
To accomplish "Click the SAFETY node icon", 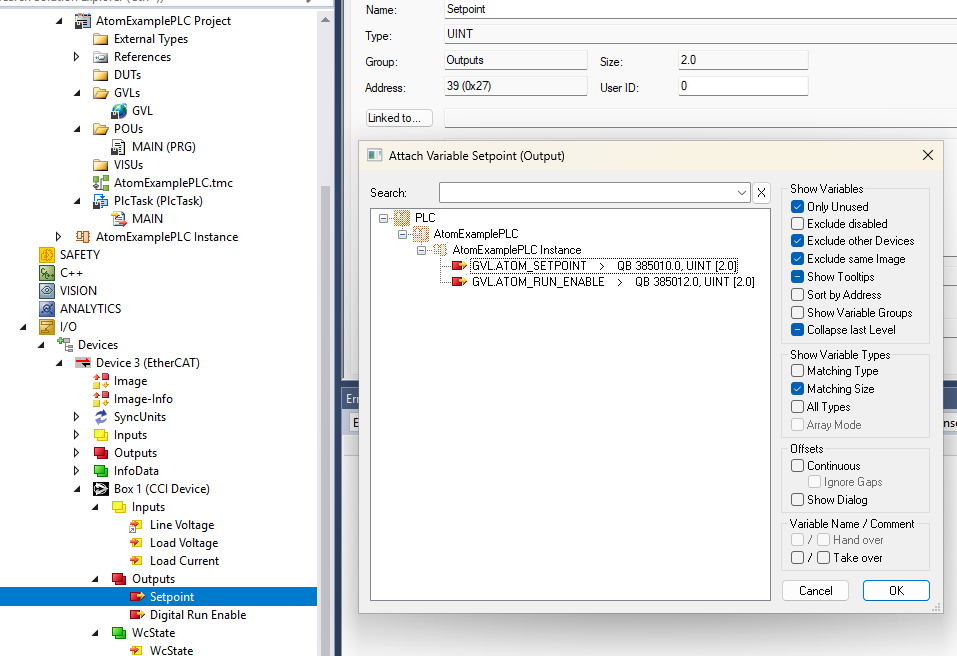I will [47, 254].
